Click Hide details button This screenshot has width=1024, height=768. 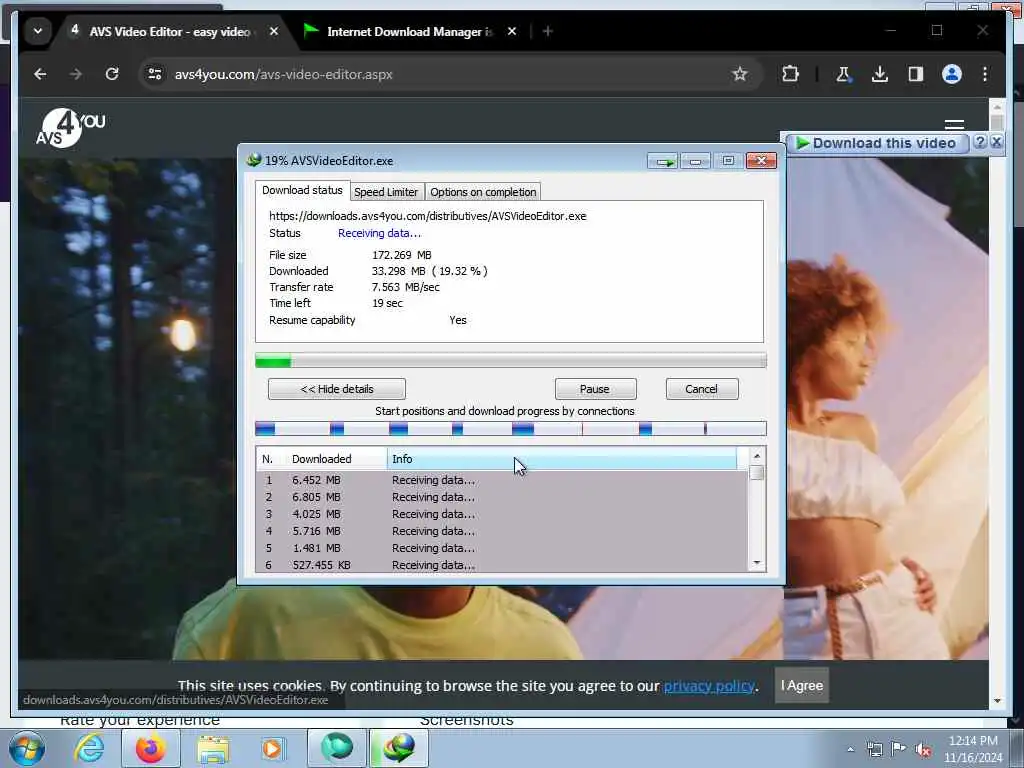click(337, 389)
